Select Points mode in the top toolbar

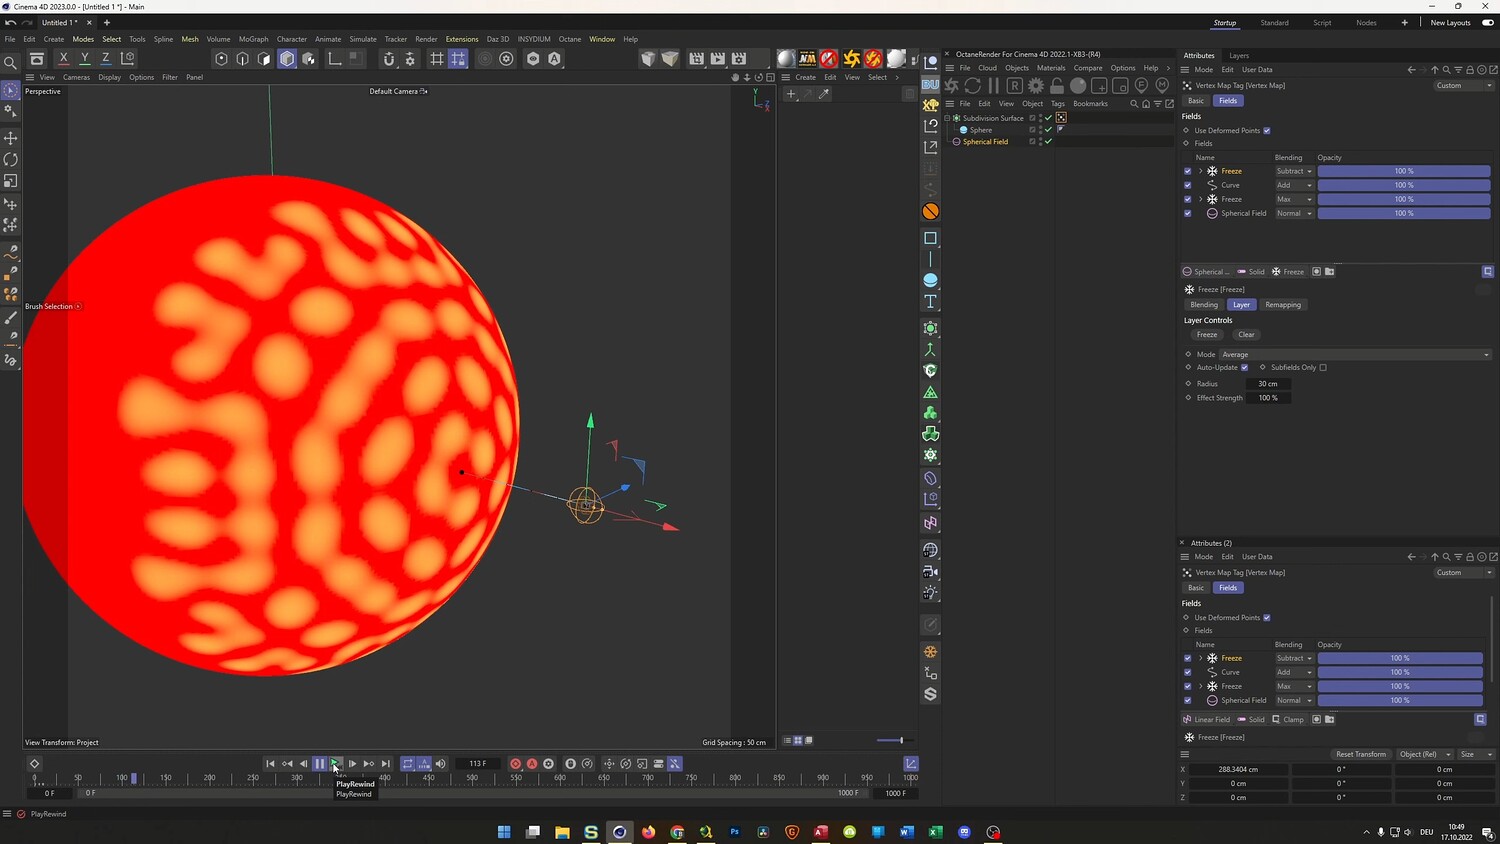(222, 59)
